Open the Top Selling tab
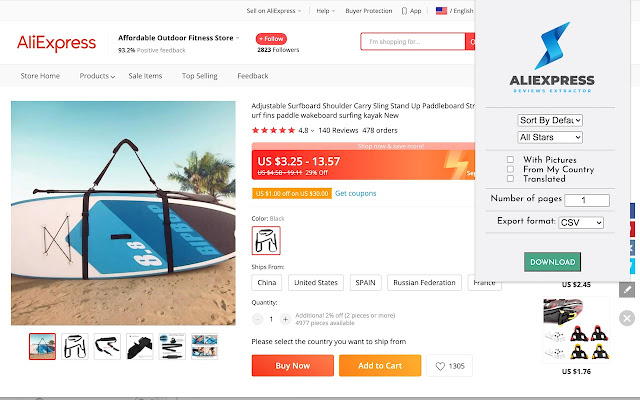 click(x=199, y=76)
